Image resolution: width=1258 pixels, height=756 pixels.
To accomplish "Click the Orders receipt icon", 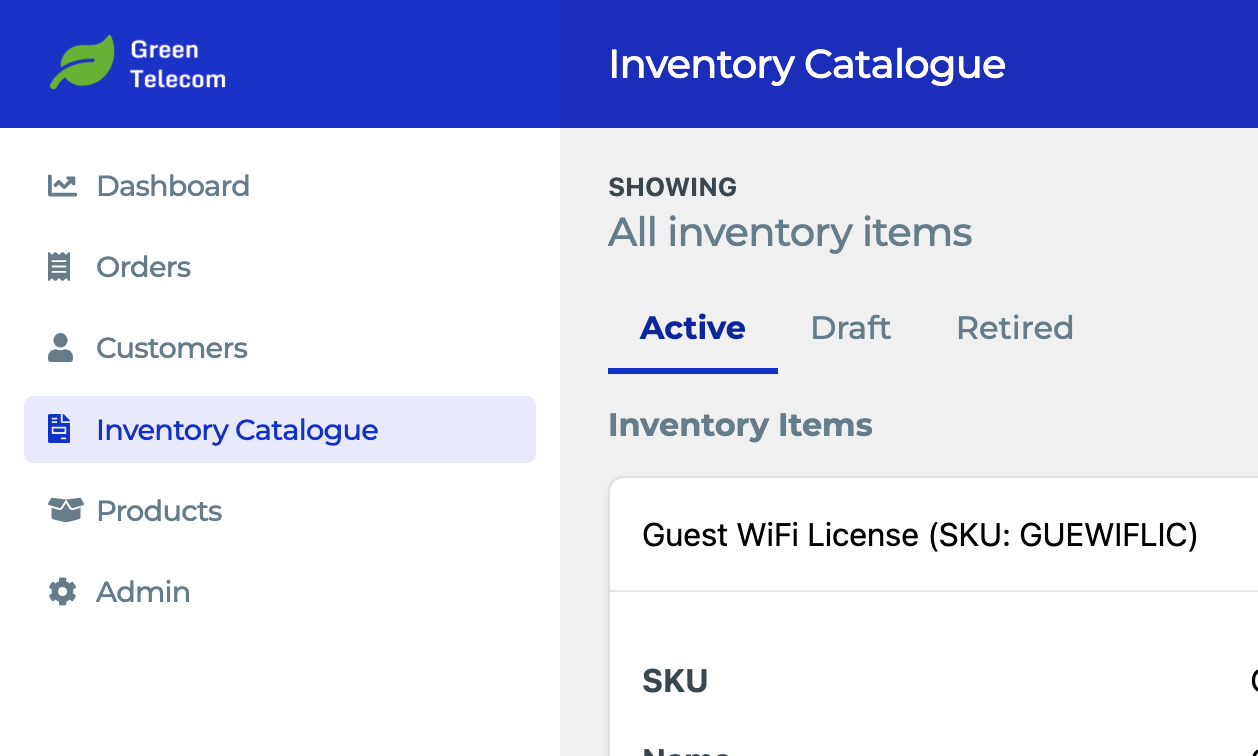I will pyautogui.click(x=60, y=267).
